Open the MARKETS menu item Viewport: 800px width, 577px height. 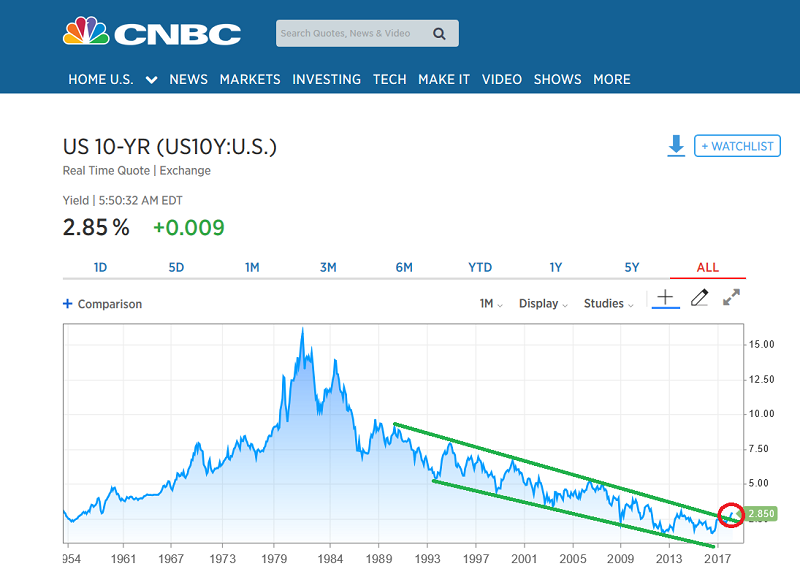(250, 80)
